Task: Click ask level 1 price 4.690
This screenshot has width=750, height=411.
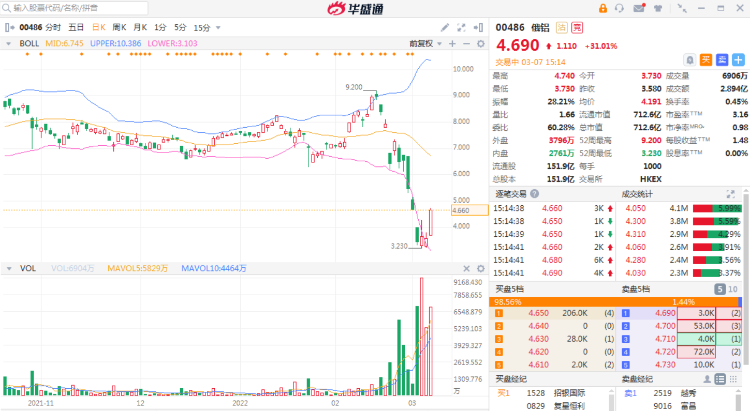Action: [665, 313]
